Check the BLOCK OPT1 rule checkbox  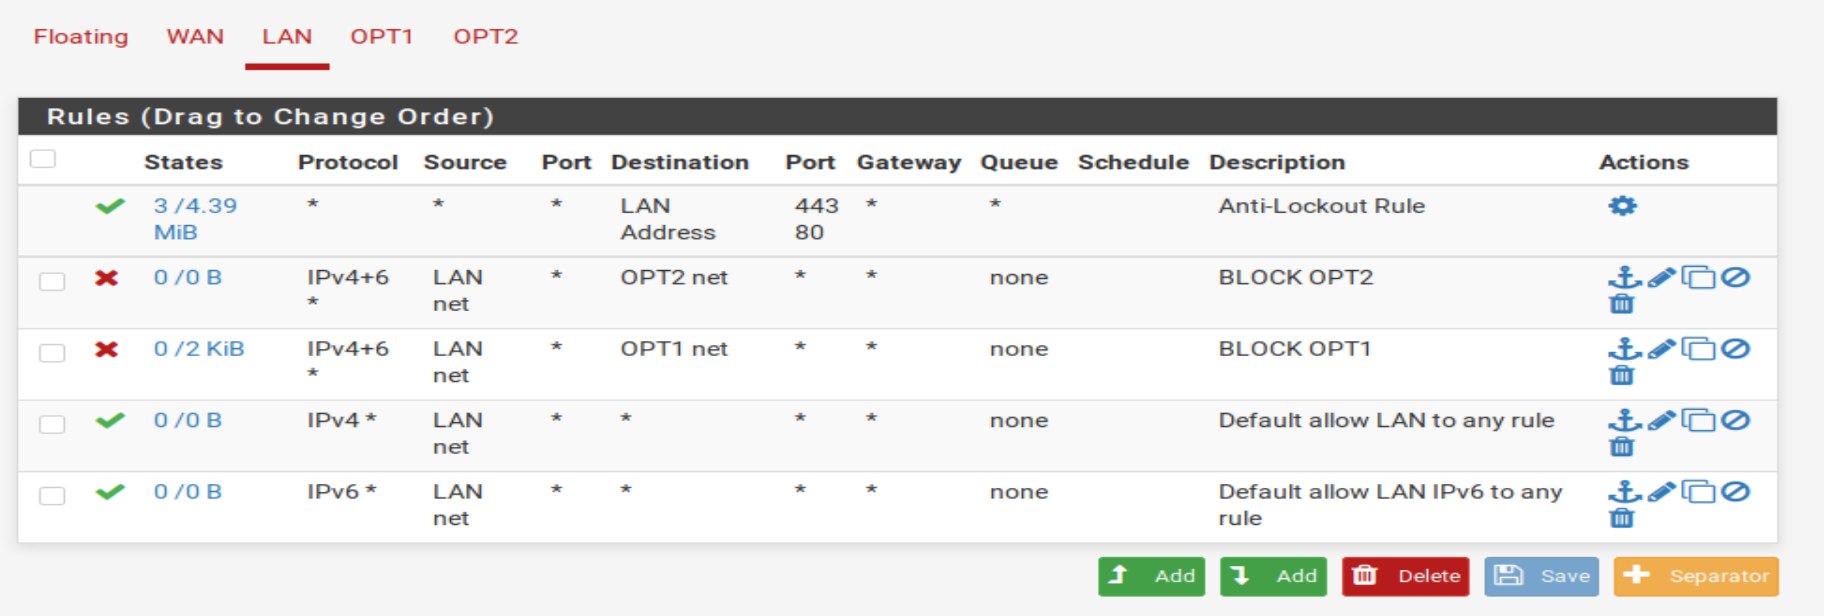pos(52,353)
